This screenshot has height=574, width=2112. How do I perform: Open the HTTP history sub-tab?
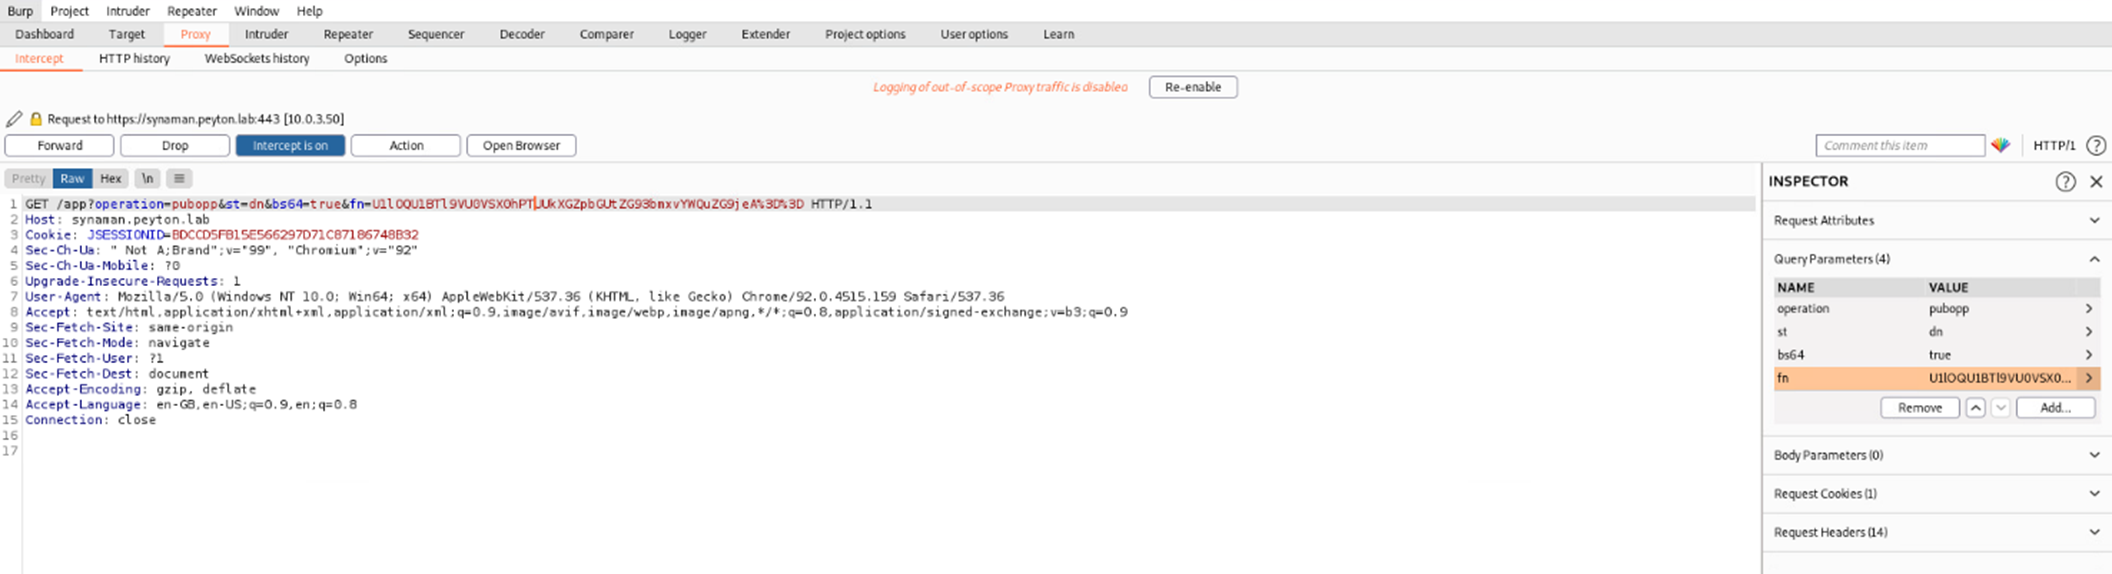pyautogui.click(x=134, y=58)
